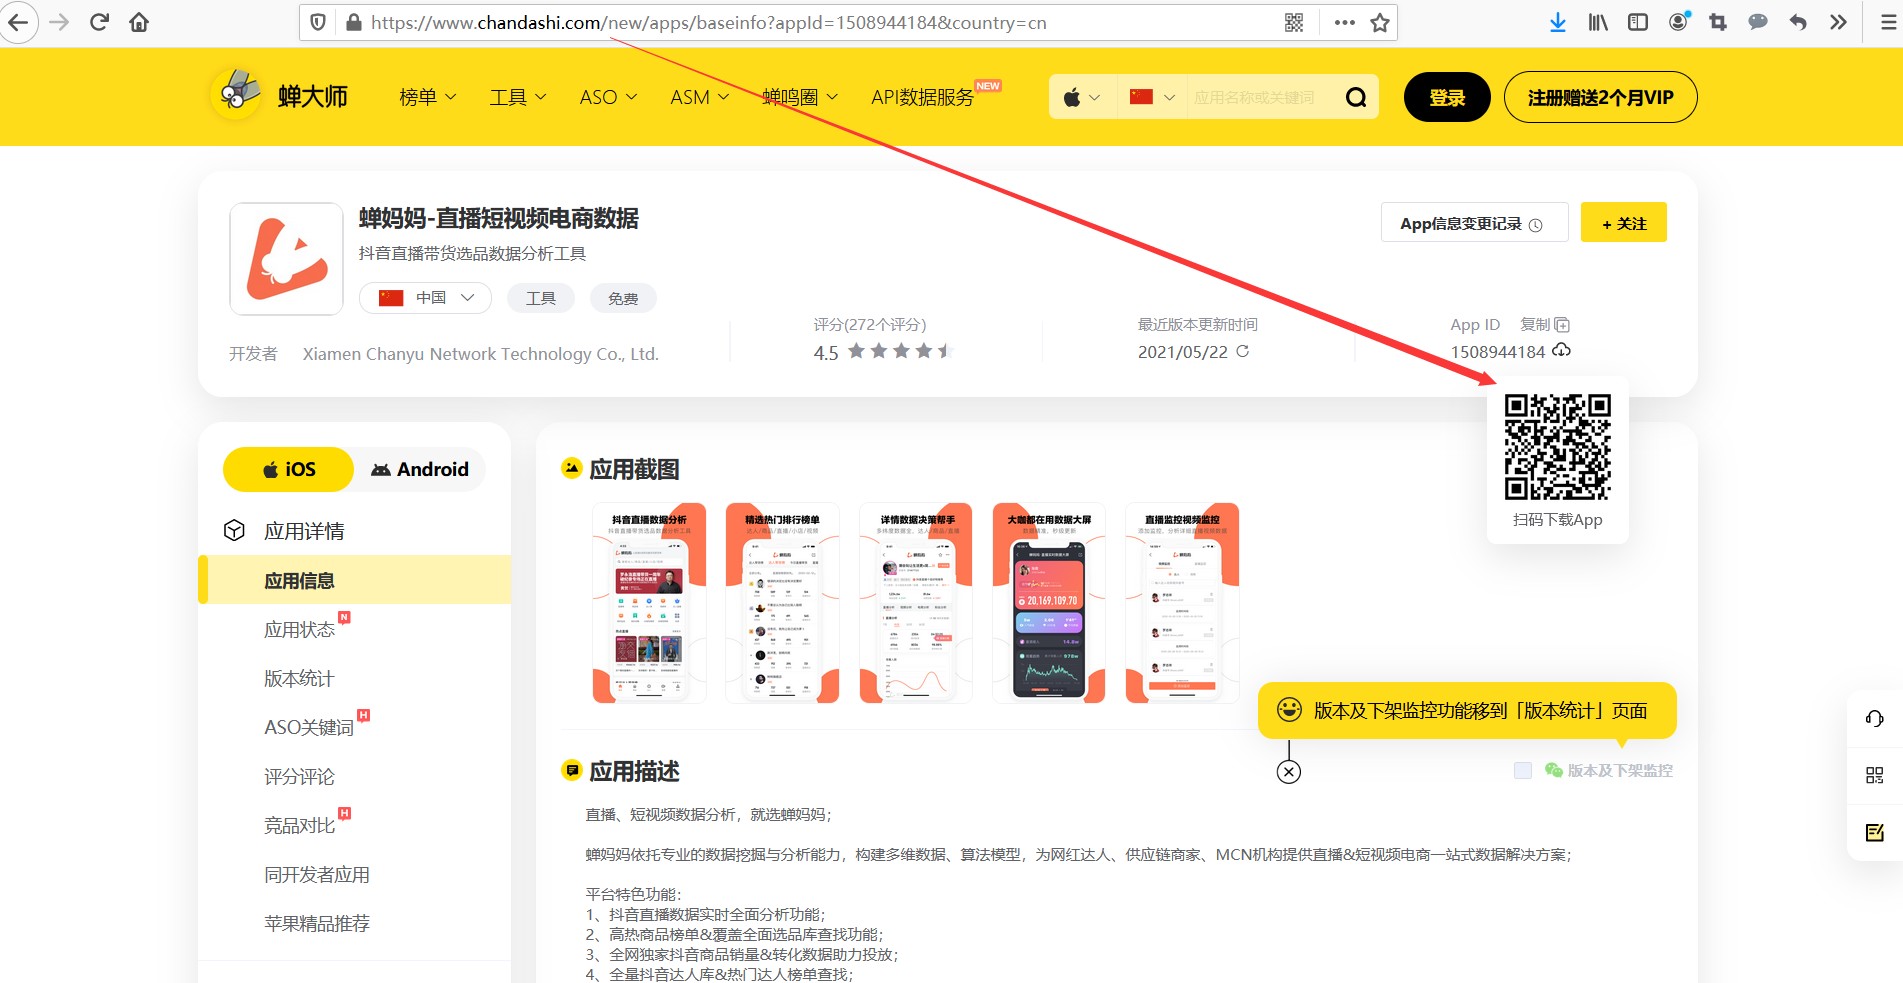This screenshot has width=1903, height=983.
Task: Bookmark this page with star icon
Action: [x=1380, y=22]
